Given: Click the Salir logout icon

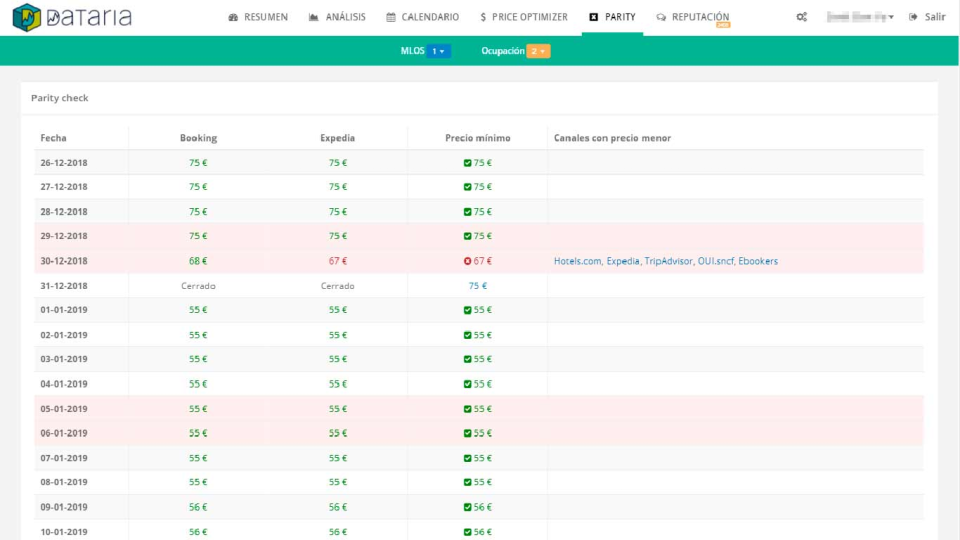Looking at the screenshot, I should [x=913, y=17].
